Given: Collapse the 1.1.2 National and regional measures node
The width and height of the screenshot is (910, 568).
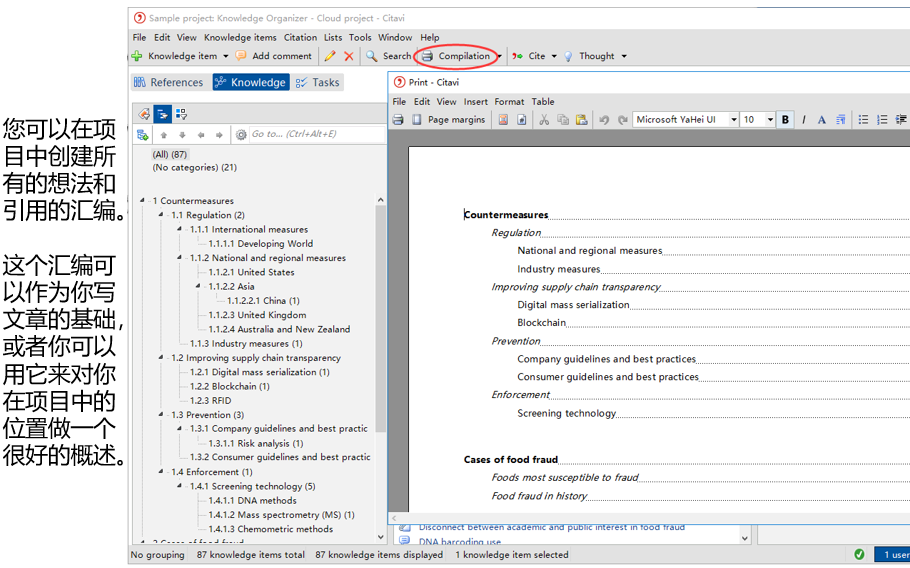Looking at the screenshot, I should point(180,258).
